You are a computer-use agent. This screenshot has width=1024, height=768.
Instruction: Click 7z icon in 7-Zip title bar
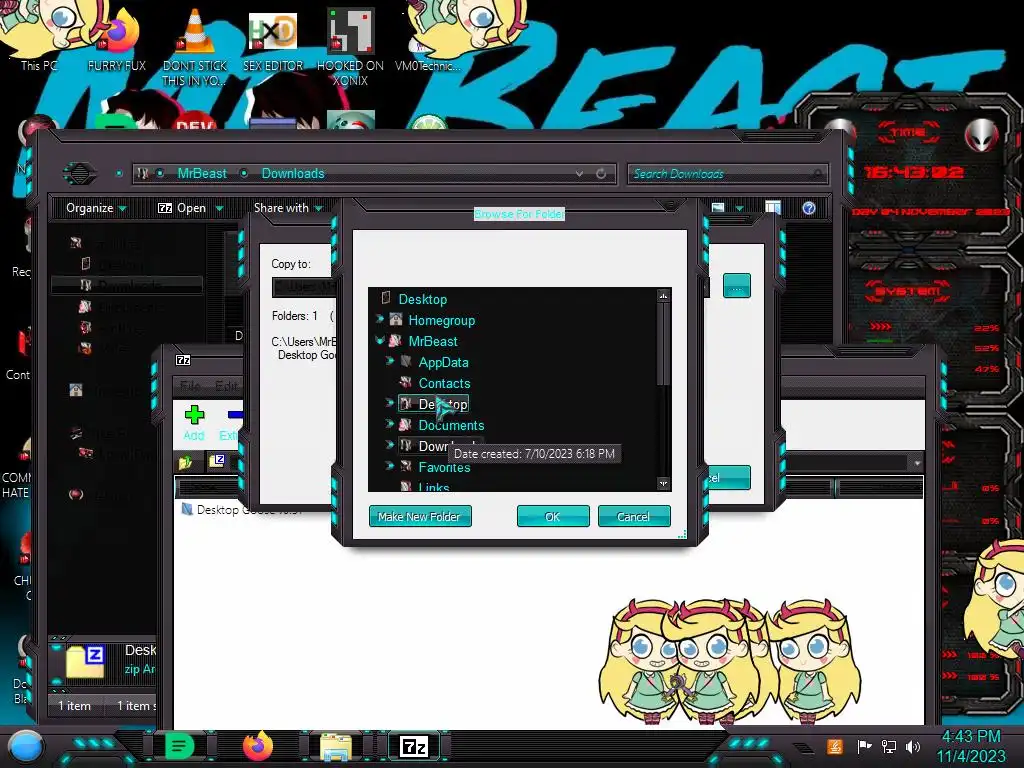pyautogui.click(x=184, y=360)
